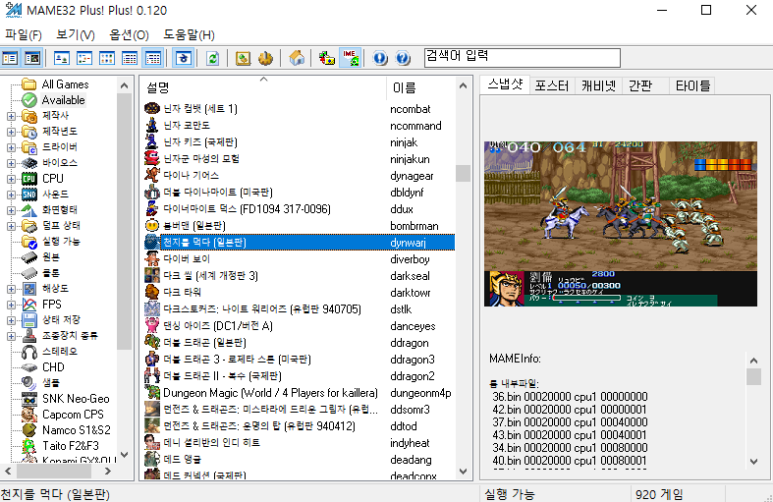Toggle the Korean character toolbar button

click(x=183, y=58)
